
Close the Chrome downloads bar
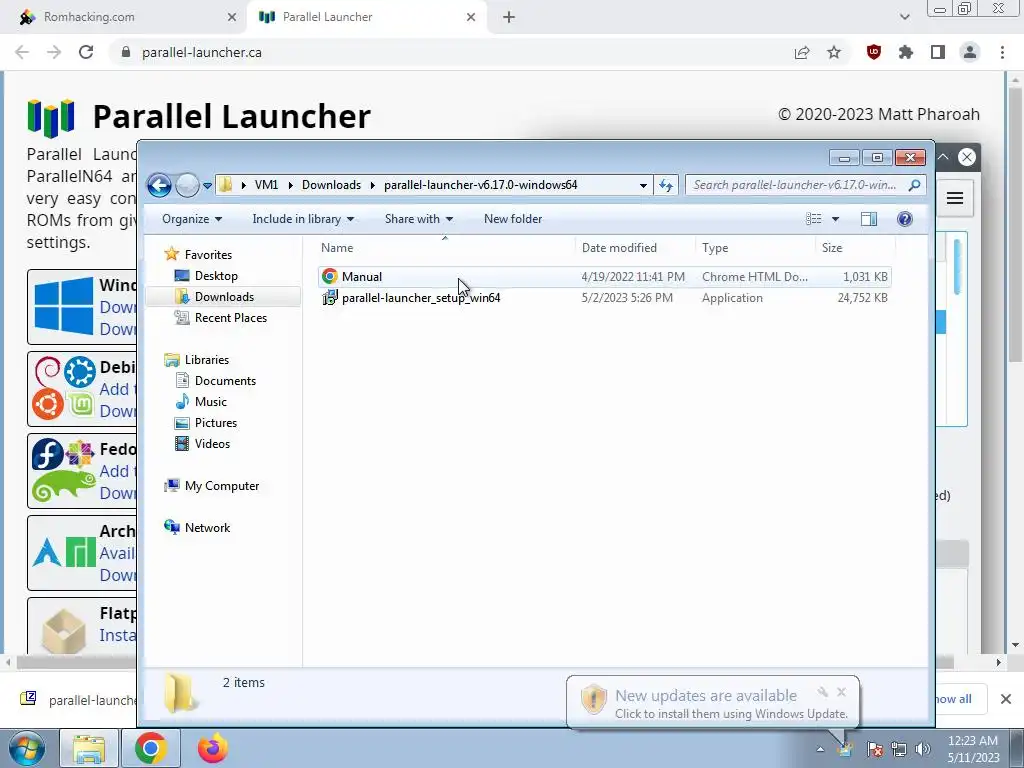click(1006, 699)
